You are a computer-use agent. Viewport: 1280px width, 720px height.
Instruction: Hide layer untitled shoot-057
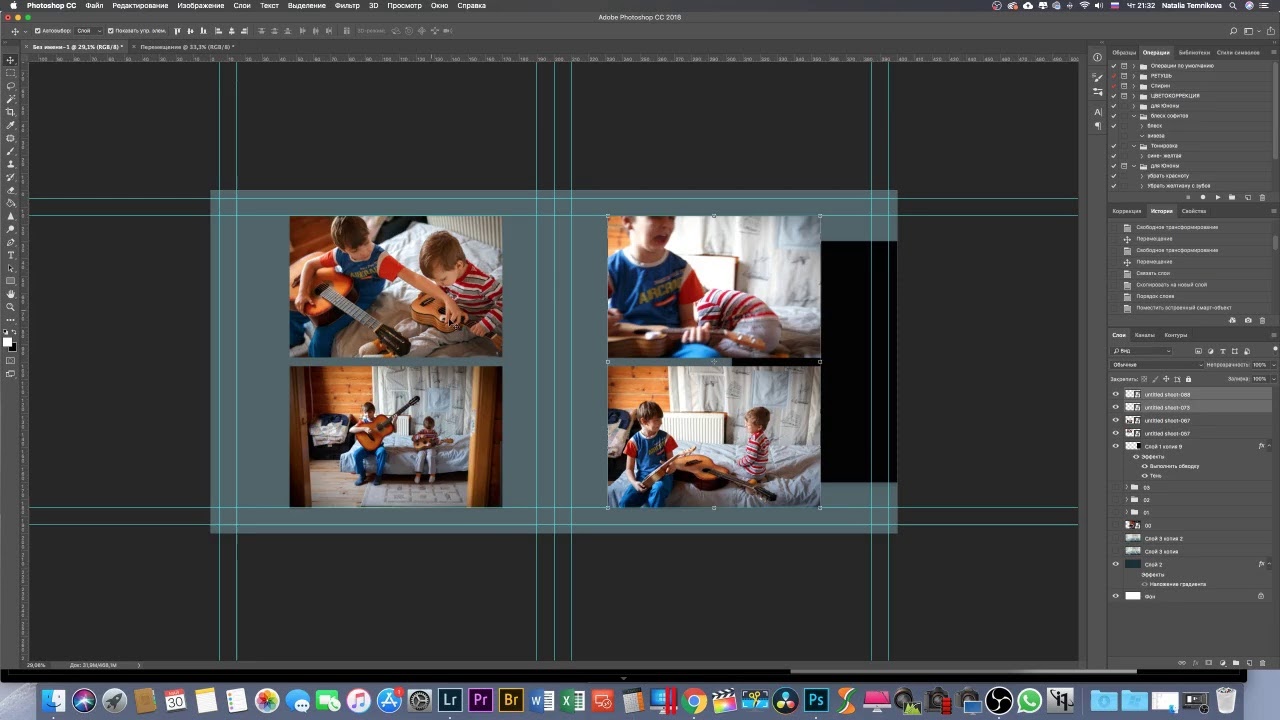(1116, 433)
